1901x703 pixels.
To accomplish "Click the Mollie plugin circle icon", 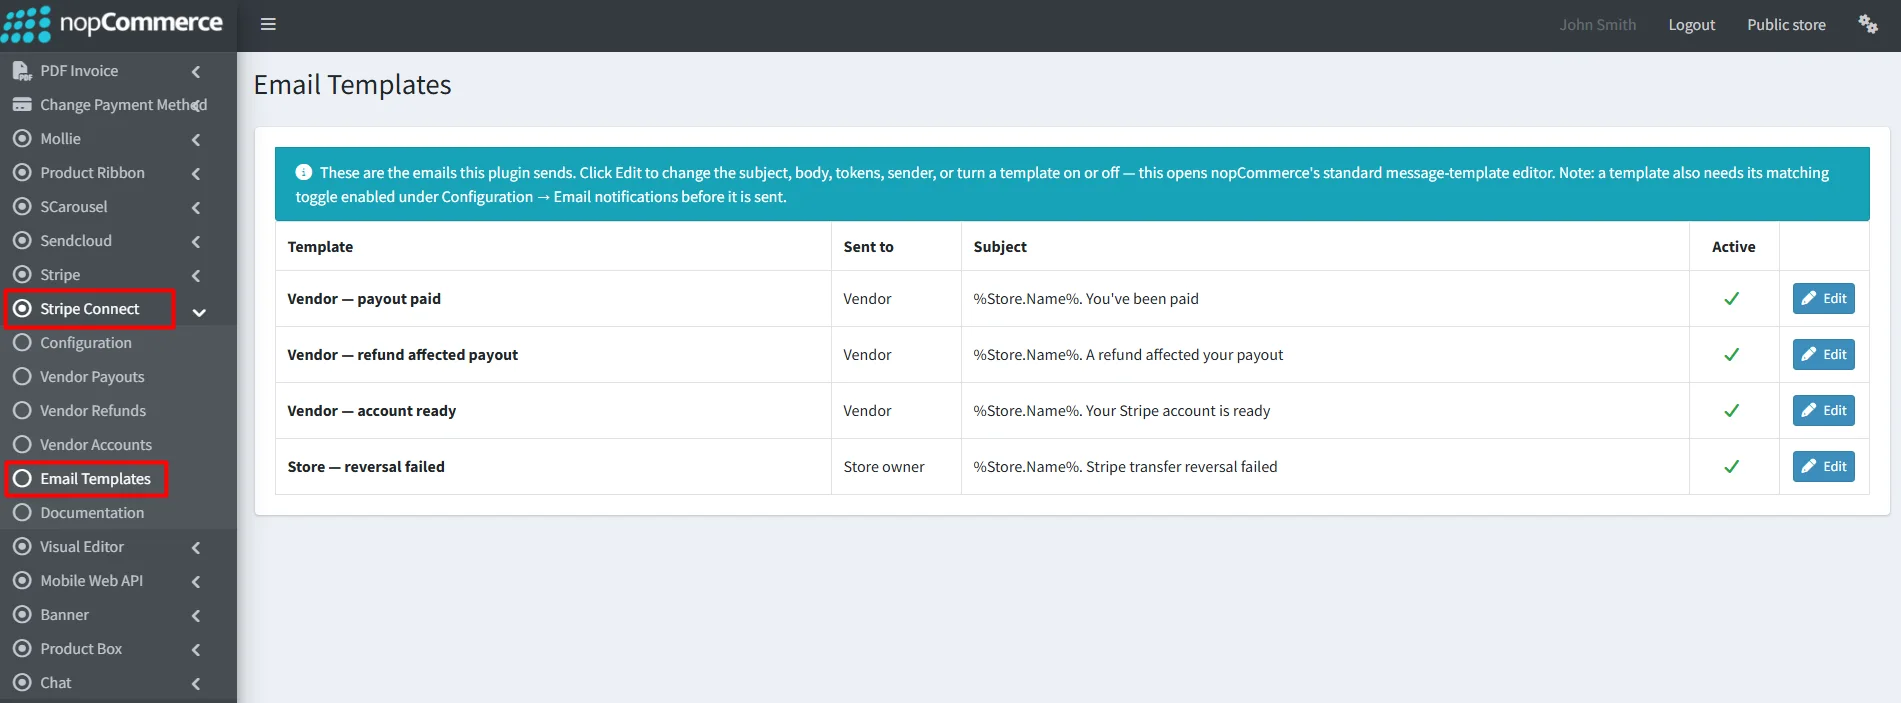I will [22, 139].
